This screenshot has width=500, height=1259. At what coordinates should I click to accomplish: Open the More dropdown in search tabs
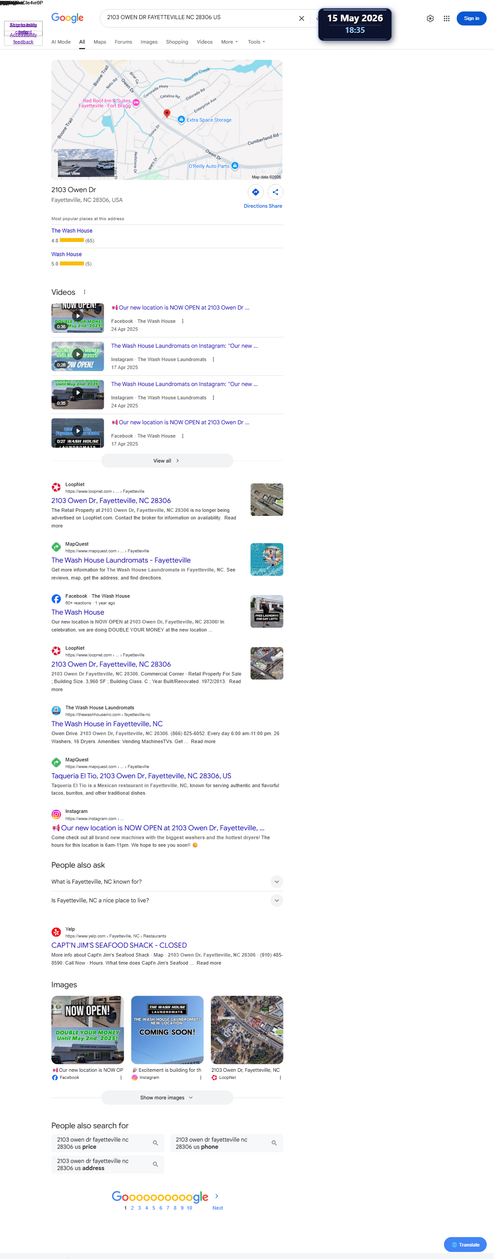(230, 42)
